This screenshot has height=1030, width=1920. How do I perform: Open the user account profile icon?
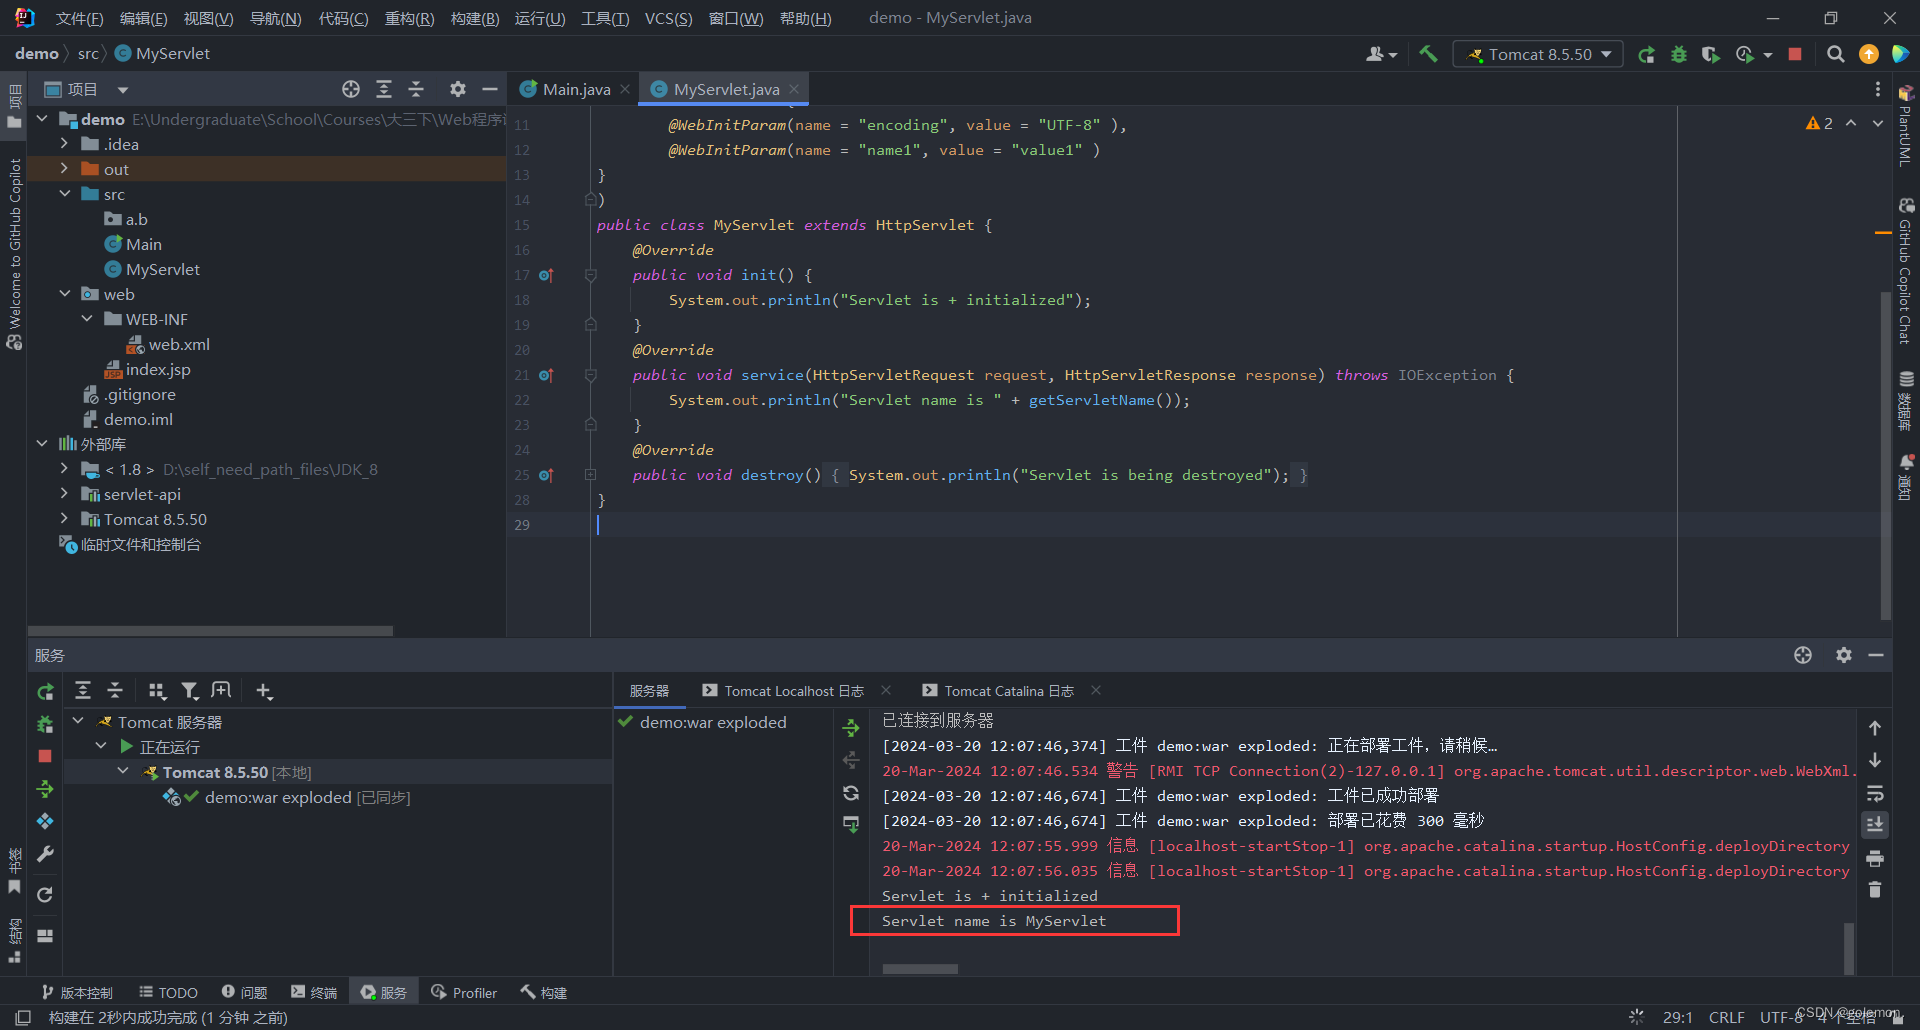point(1381,54)
